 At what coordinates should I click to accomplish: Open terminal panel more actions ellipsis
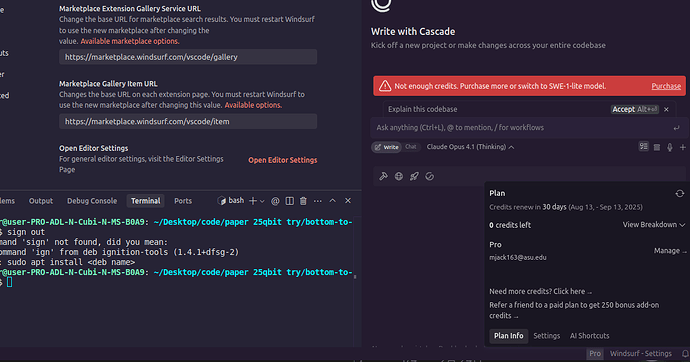click(318, 201)
